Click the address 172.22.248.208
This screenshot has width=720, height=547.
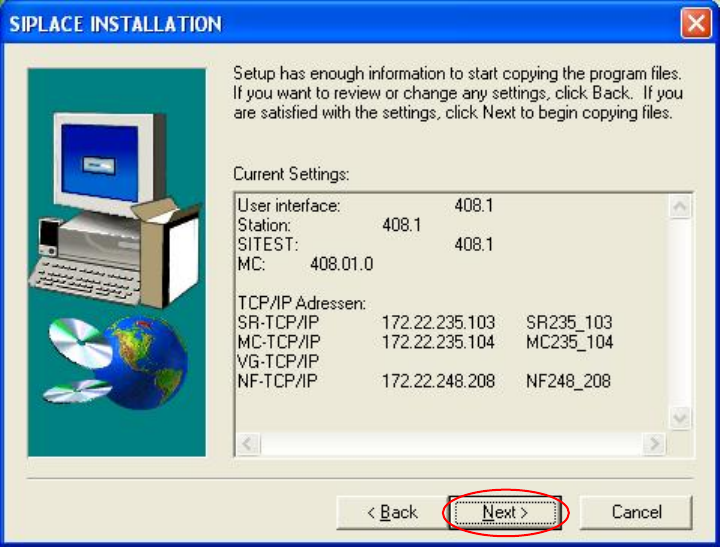tap(439, 381)
